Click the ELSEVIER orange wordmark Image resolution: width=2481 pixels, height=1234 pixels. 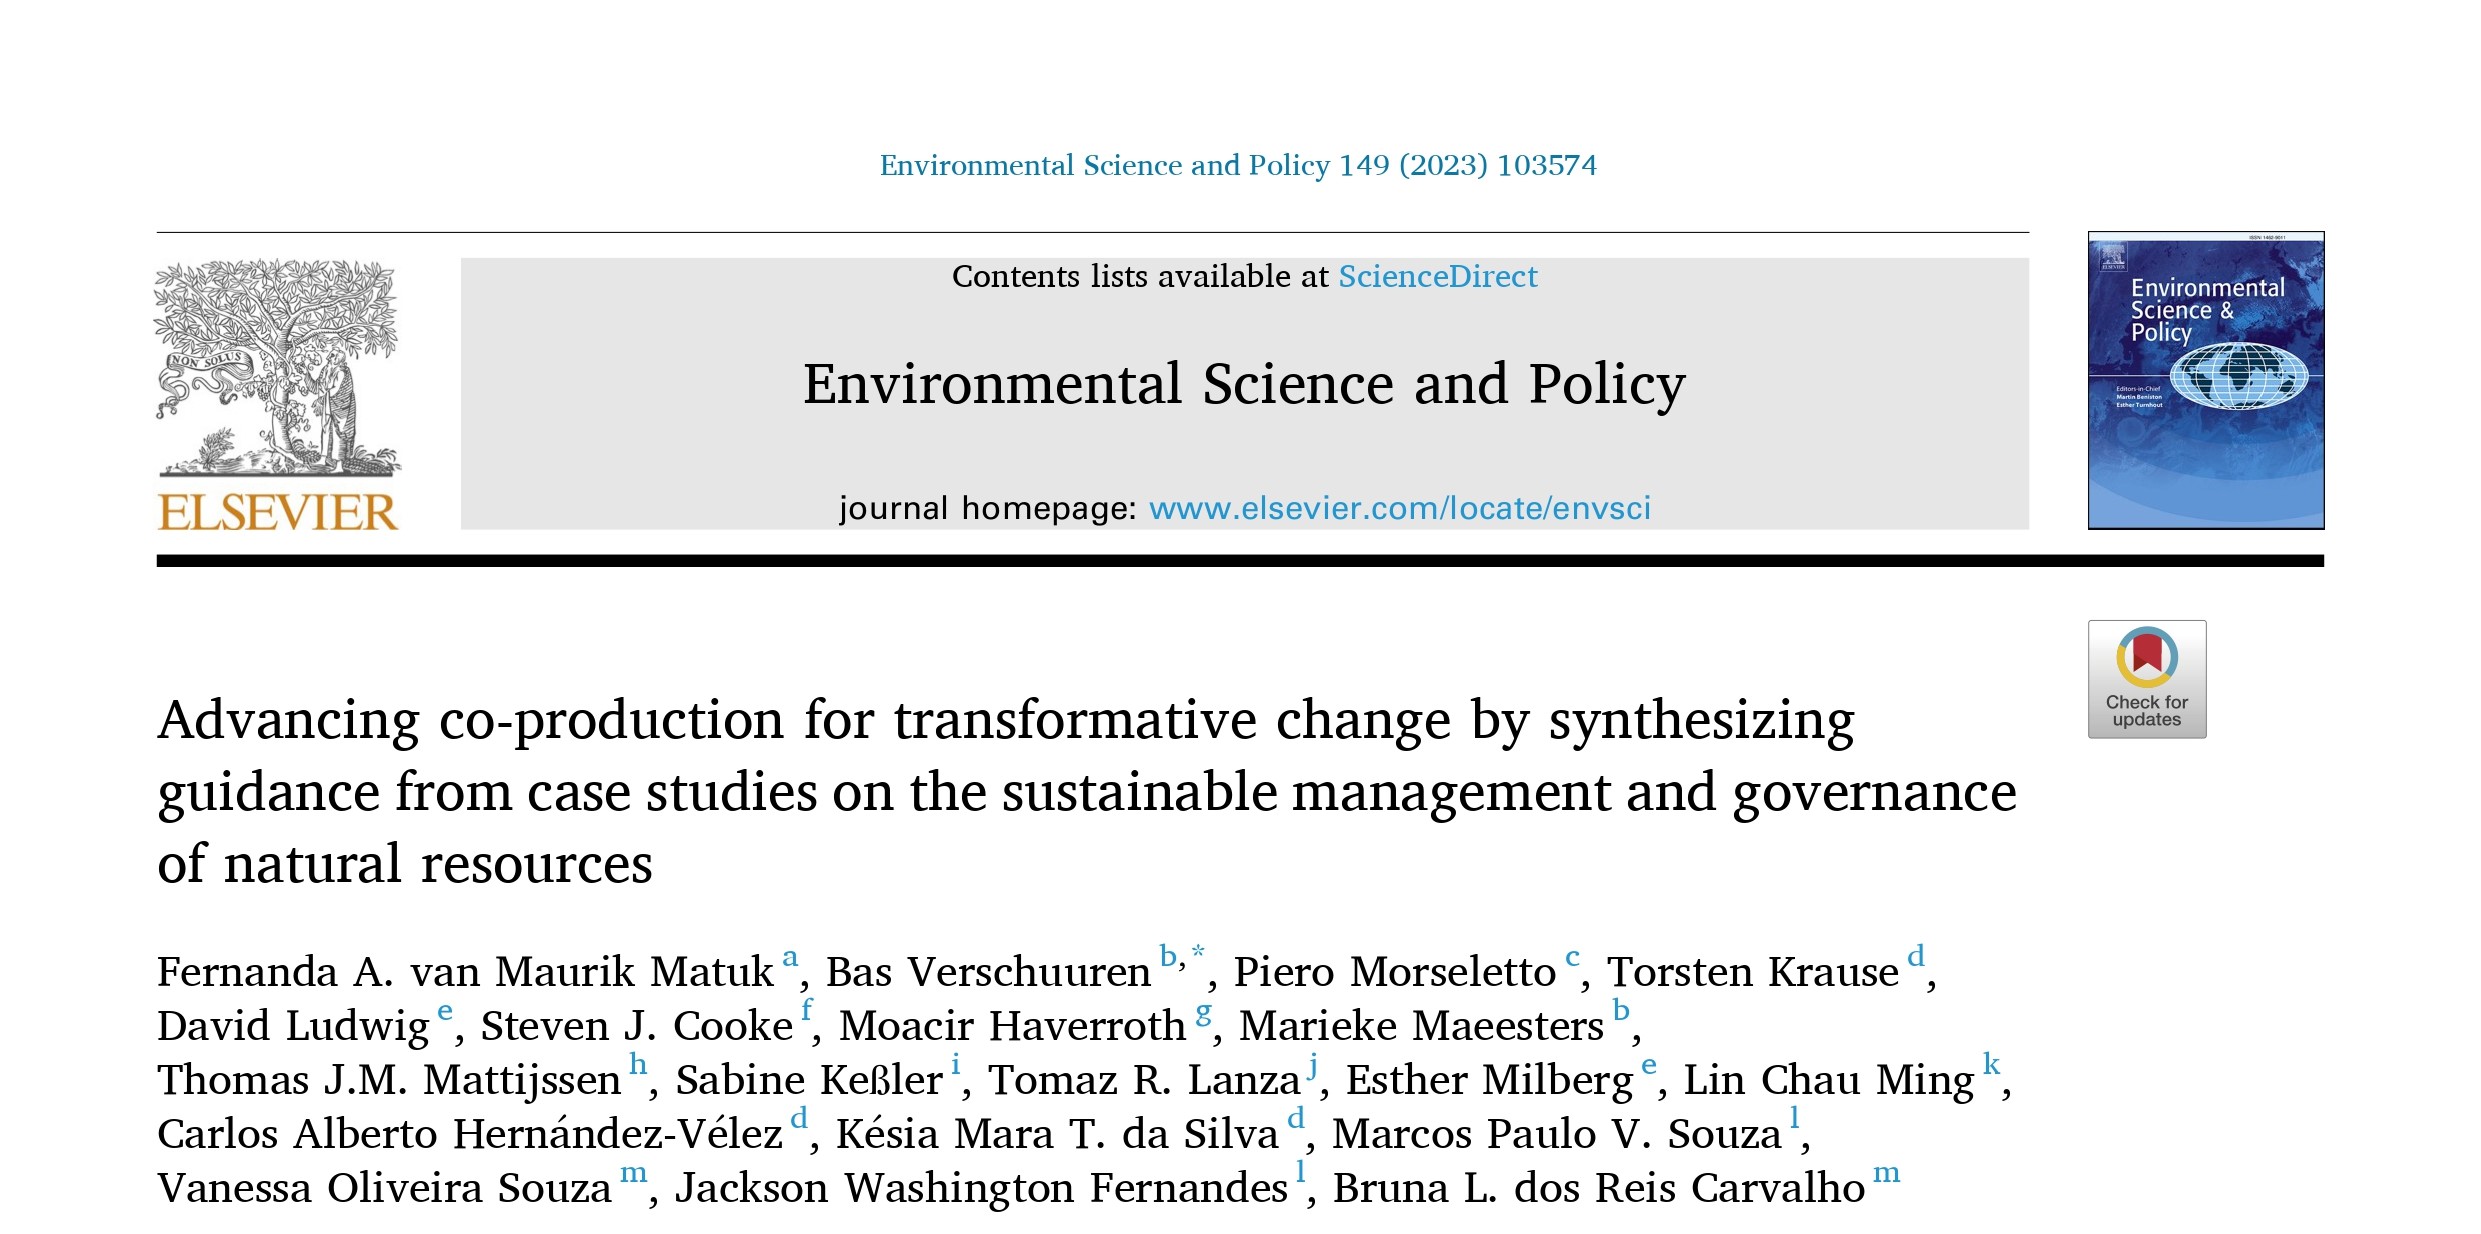click(x=278, y=513)
